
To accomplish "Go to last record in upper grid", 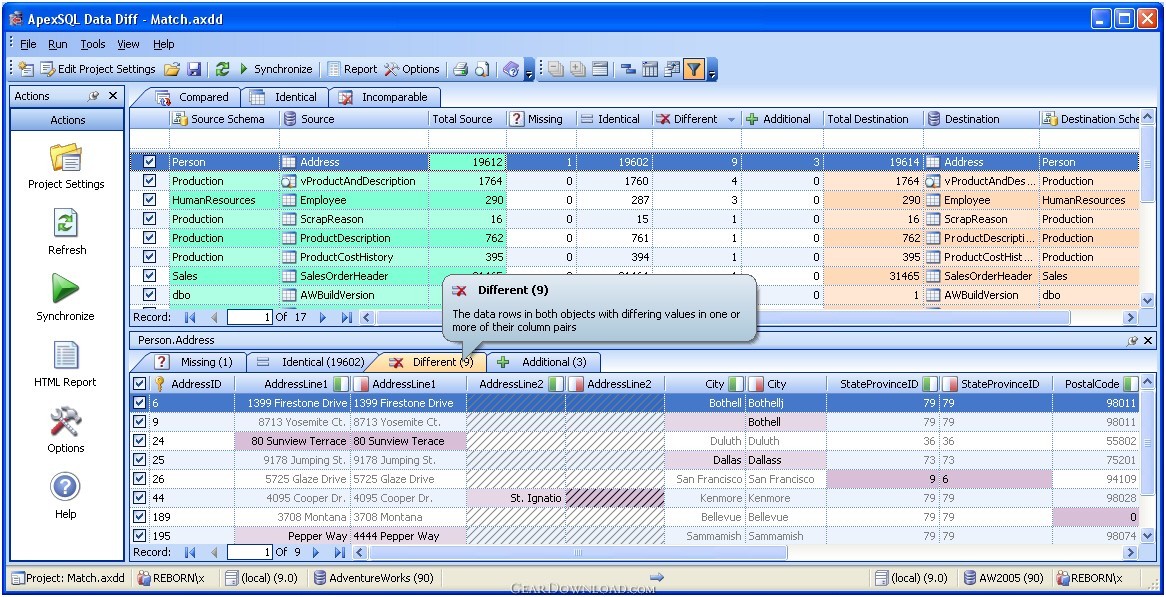I will (x=347, y=317).
